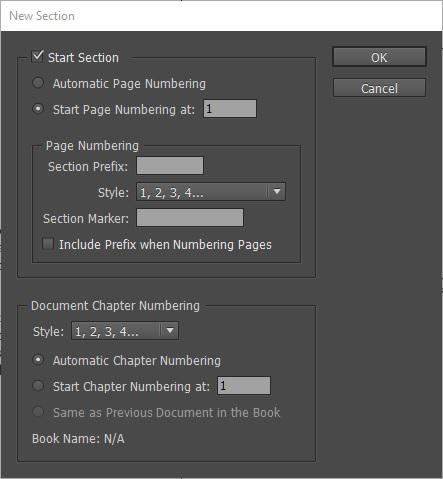Click the arrow on Page Numbering Style combo
The width and height of the screenshot is (443, 479).
coord(277,192)
